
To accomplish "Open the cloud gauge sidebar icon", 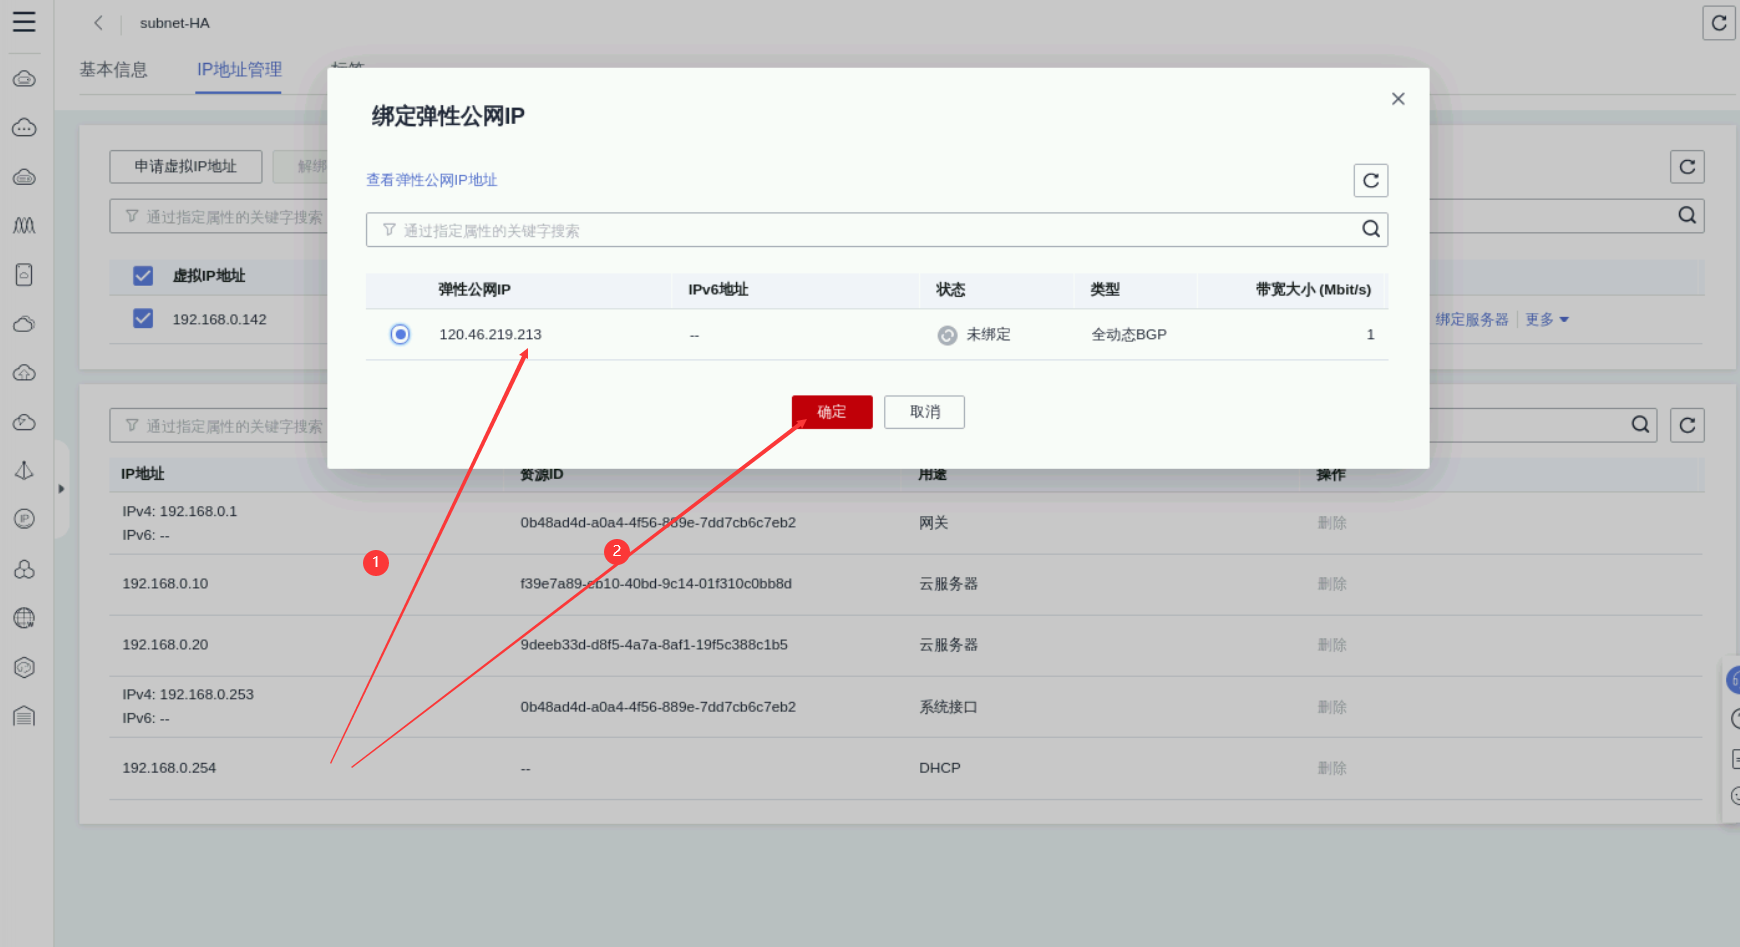I will click(x=24, y=422).
